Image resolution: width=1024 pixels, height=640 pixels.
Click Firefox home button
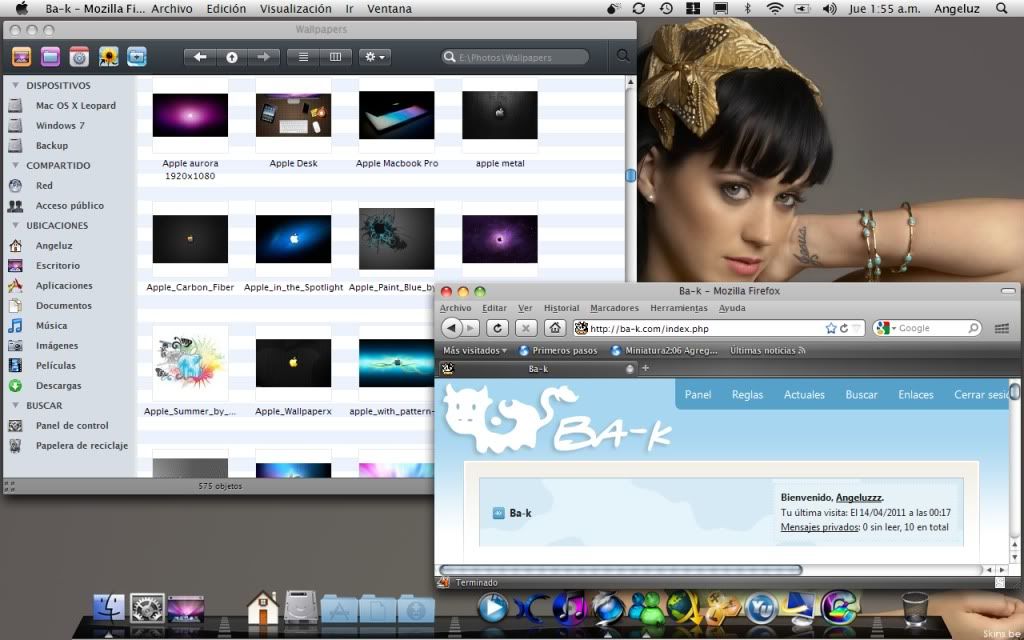click(554, 328)
